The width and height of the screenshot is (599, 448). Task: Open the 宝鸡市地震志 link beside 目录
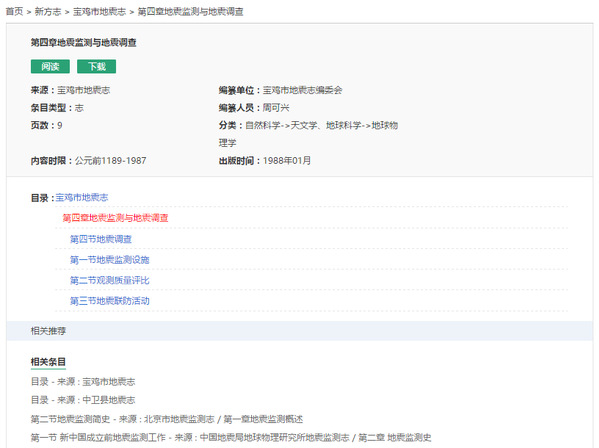pos(82,197)
